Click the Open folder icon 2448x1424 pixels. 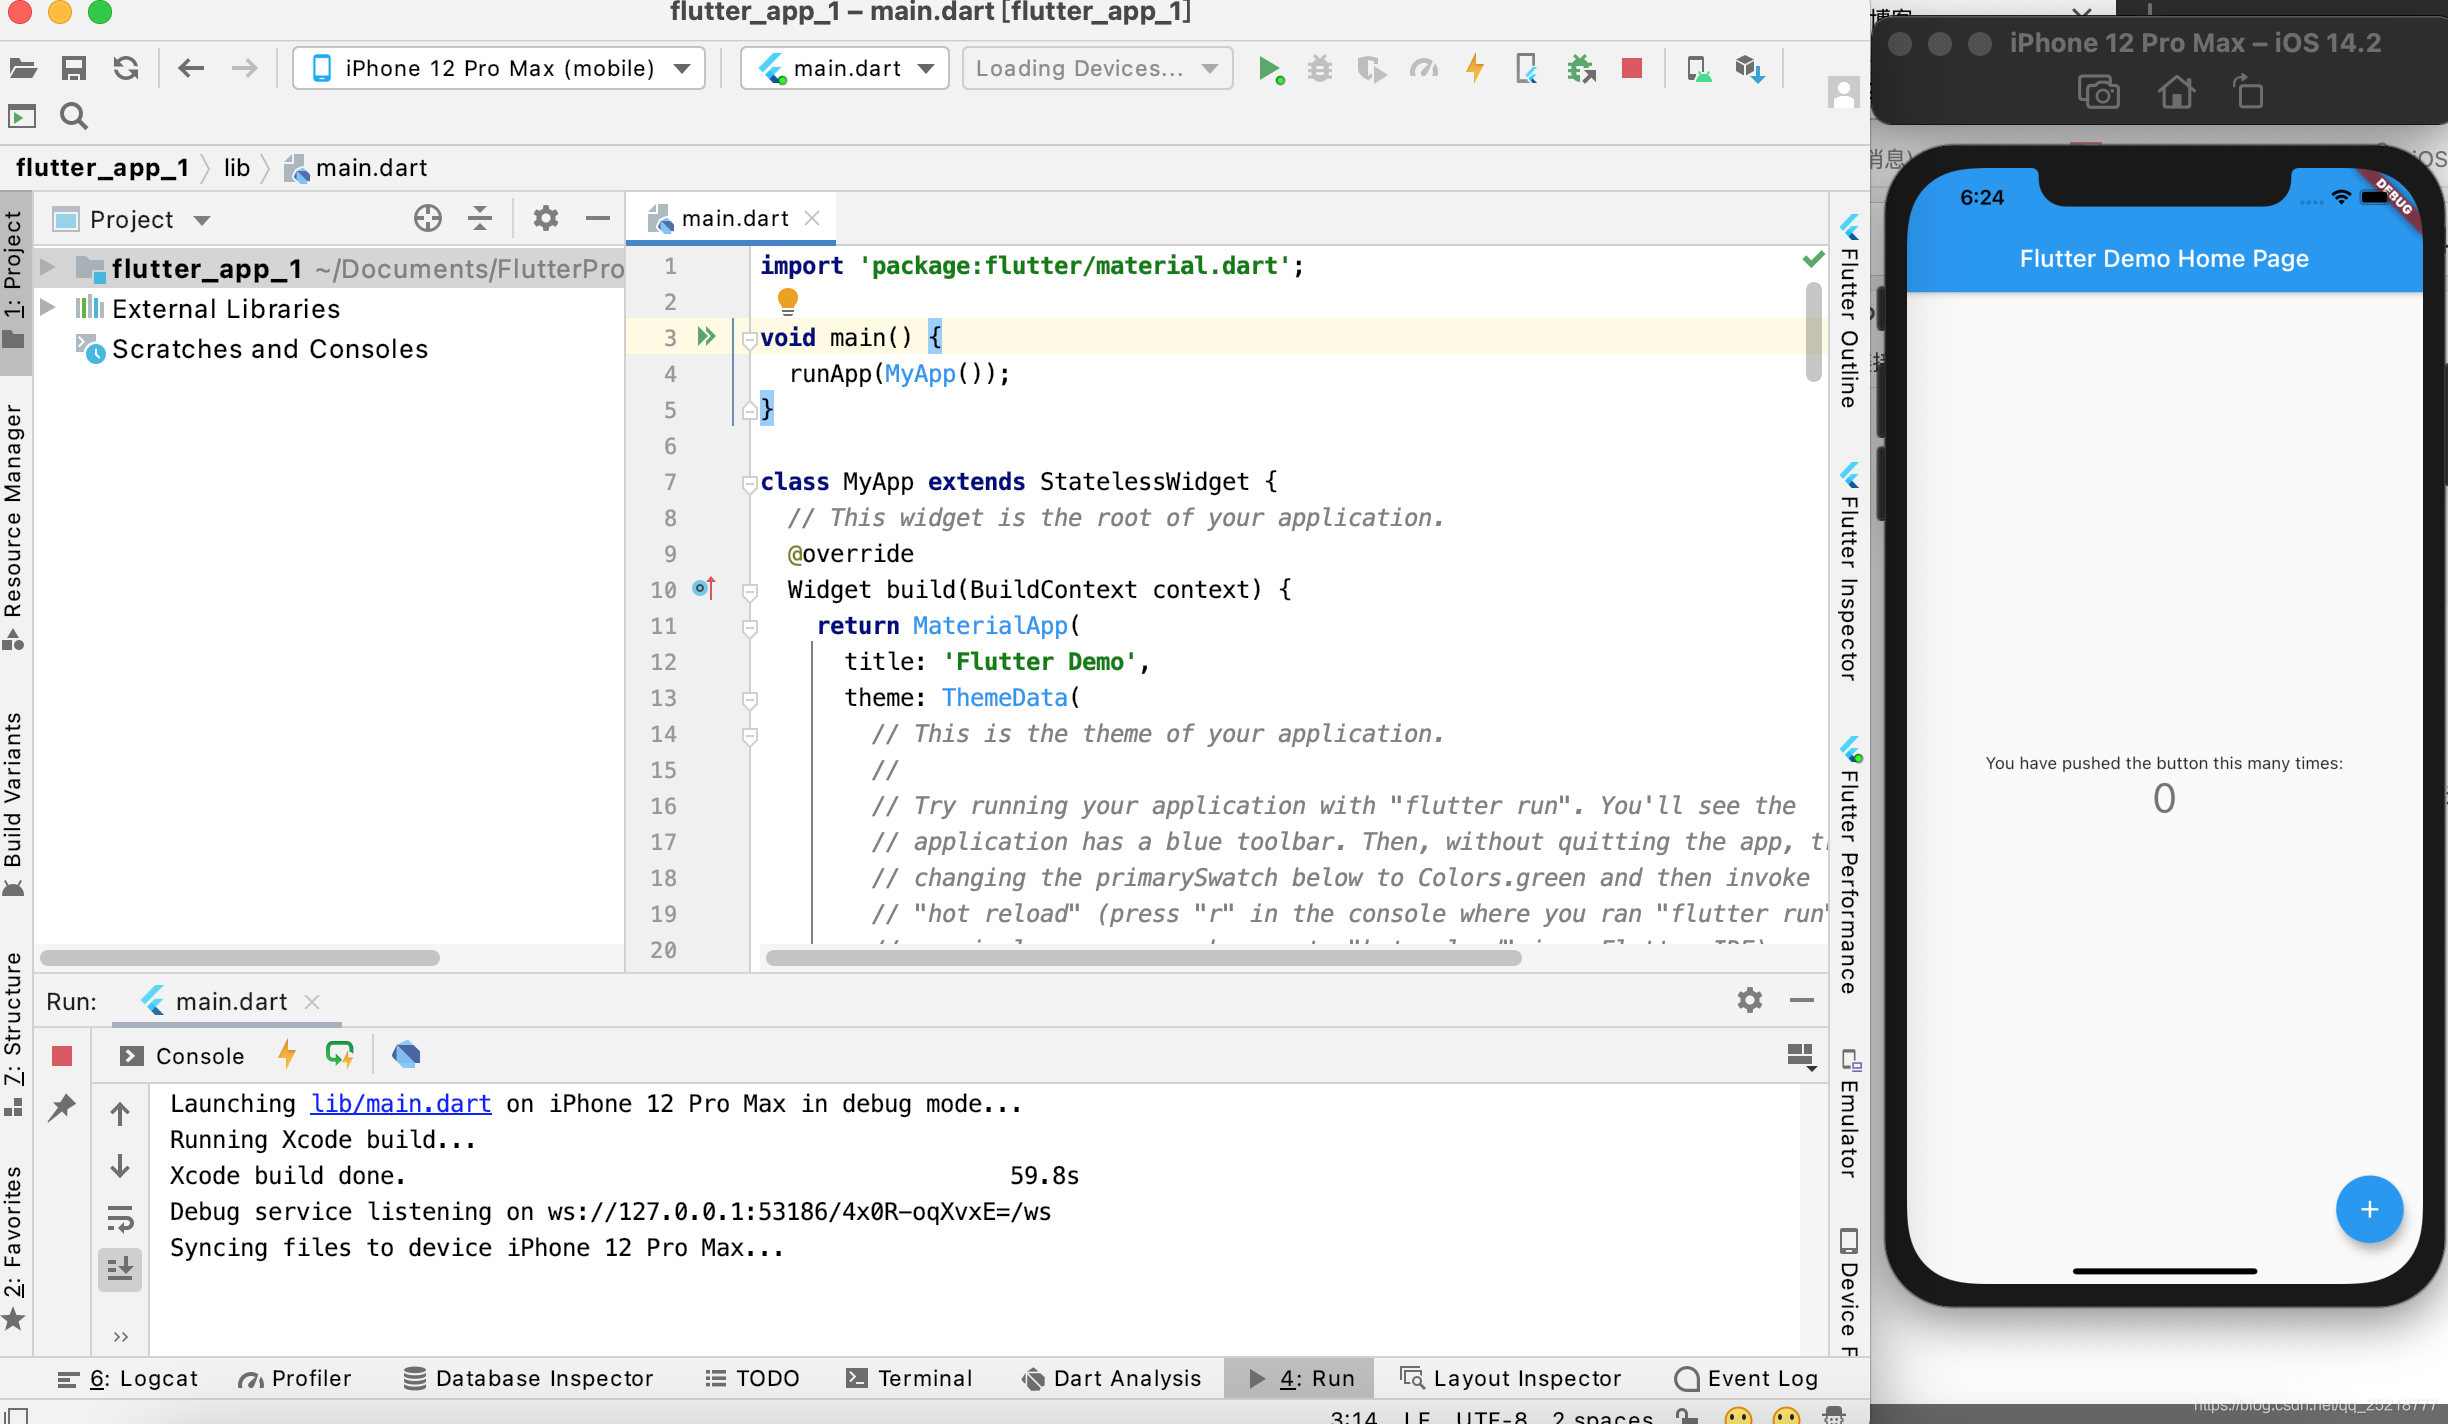point(23,68)
